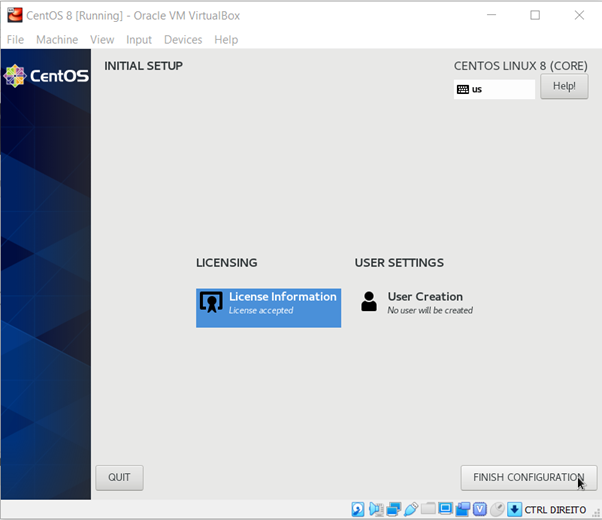Click the network adapter status icon
602x520 pixels.
[x=393, y=509]
